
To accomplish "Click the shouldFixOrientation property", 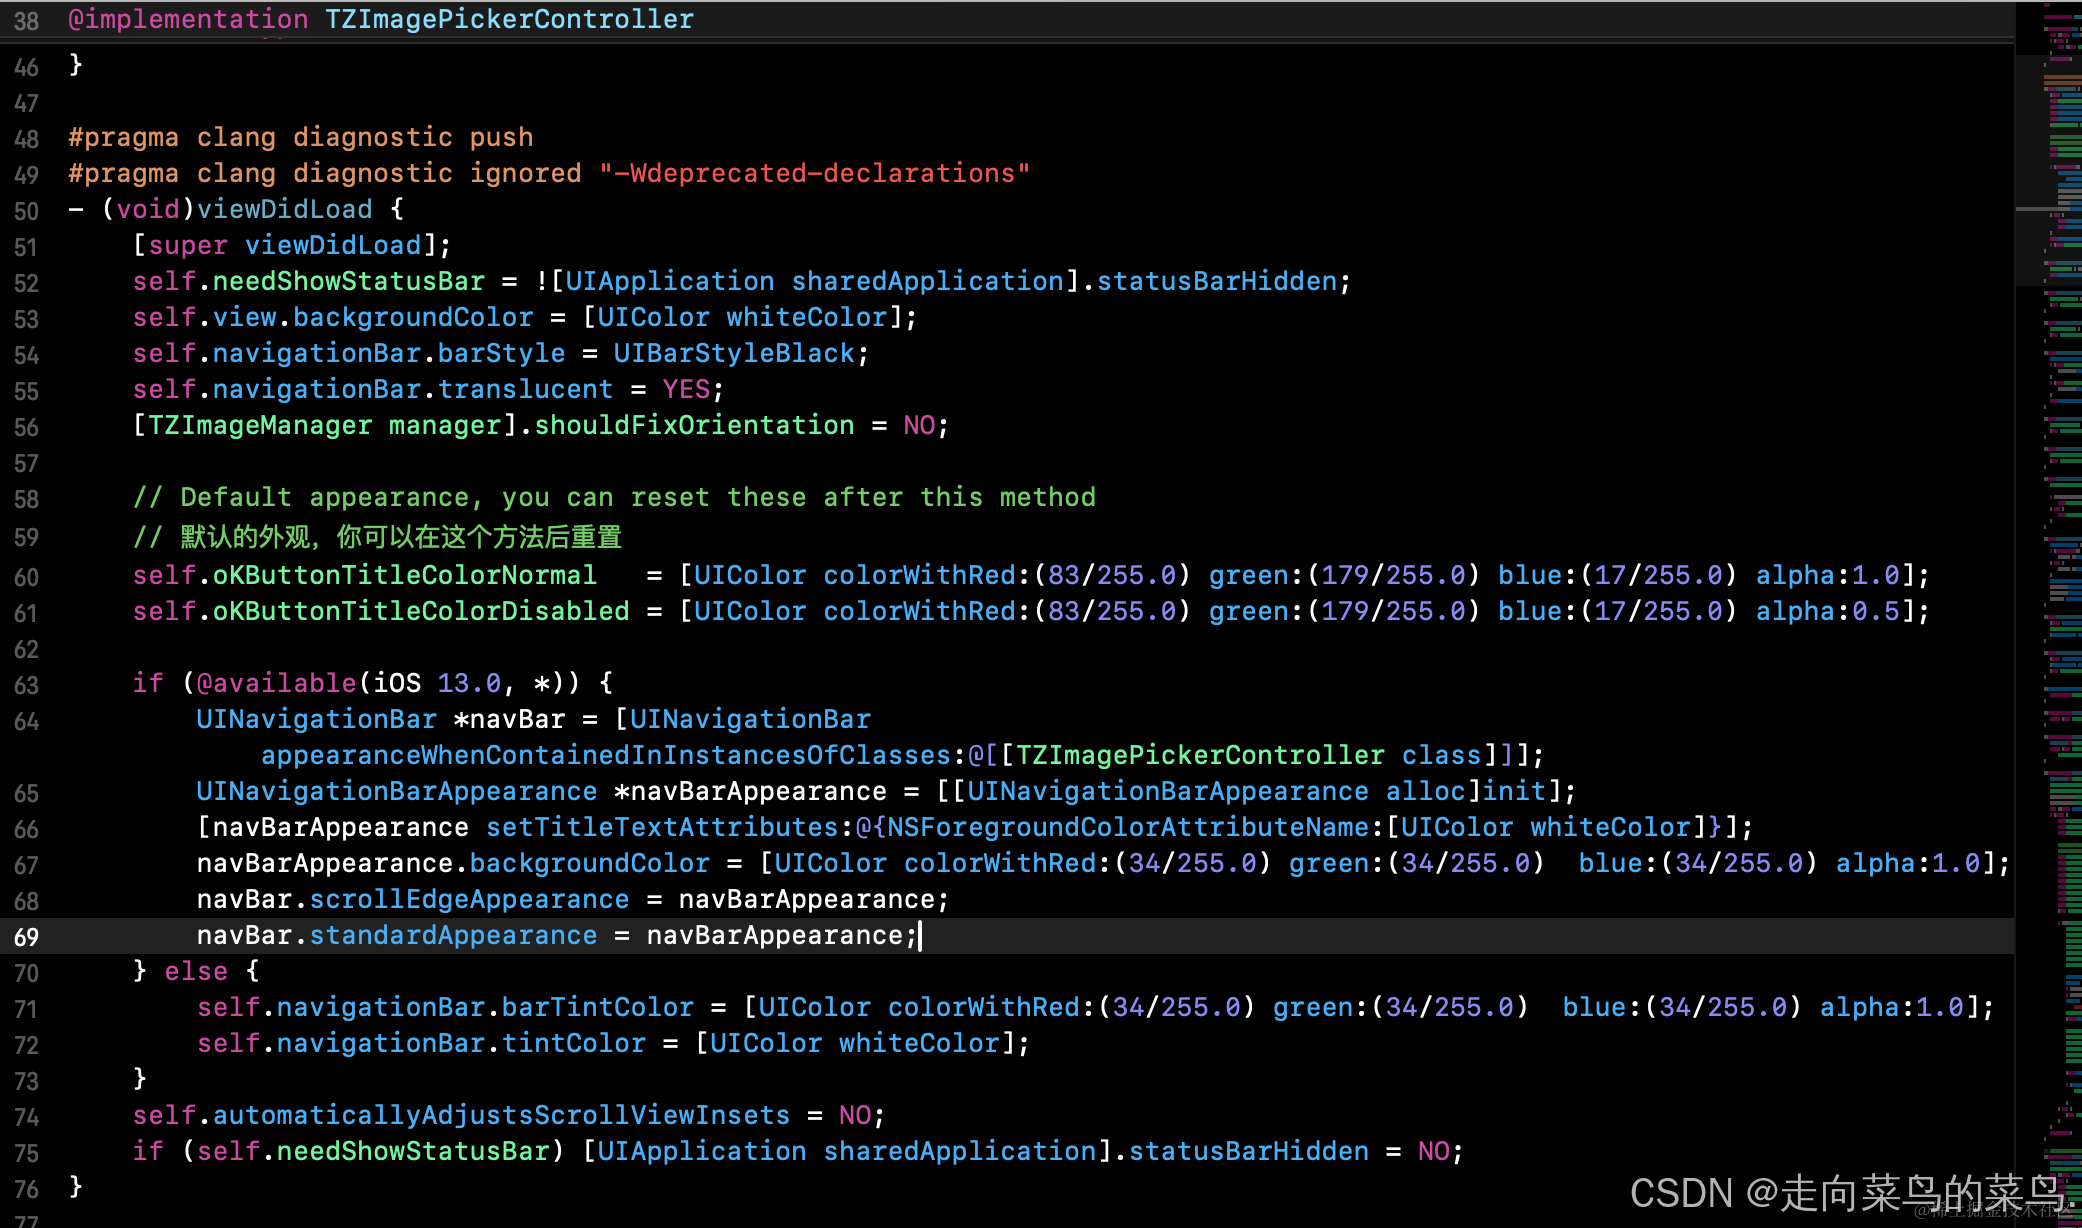I will pyautogui.click(x=694, y=425).
